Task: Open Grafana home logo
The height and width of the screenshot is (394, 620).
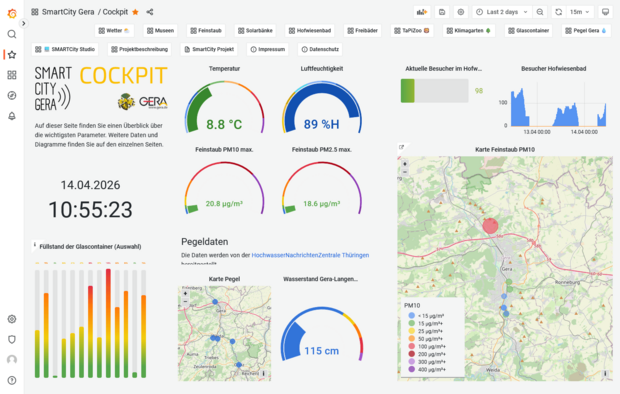Action: (12, 14)
